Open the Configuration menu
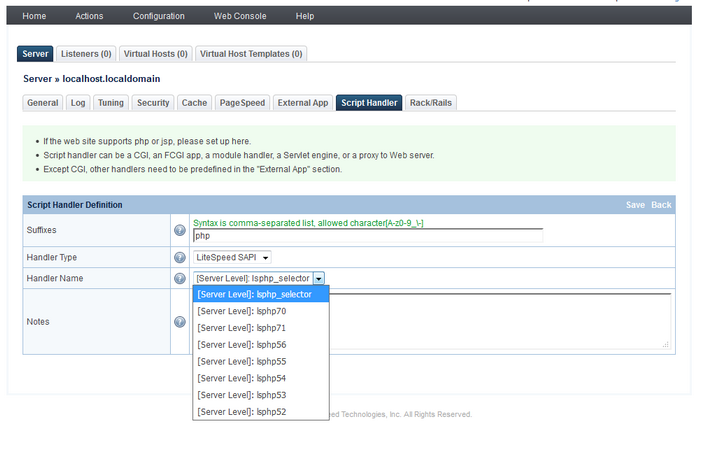The width and height of the screenshot is (713, 450). (159, 16)
